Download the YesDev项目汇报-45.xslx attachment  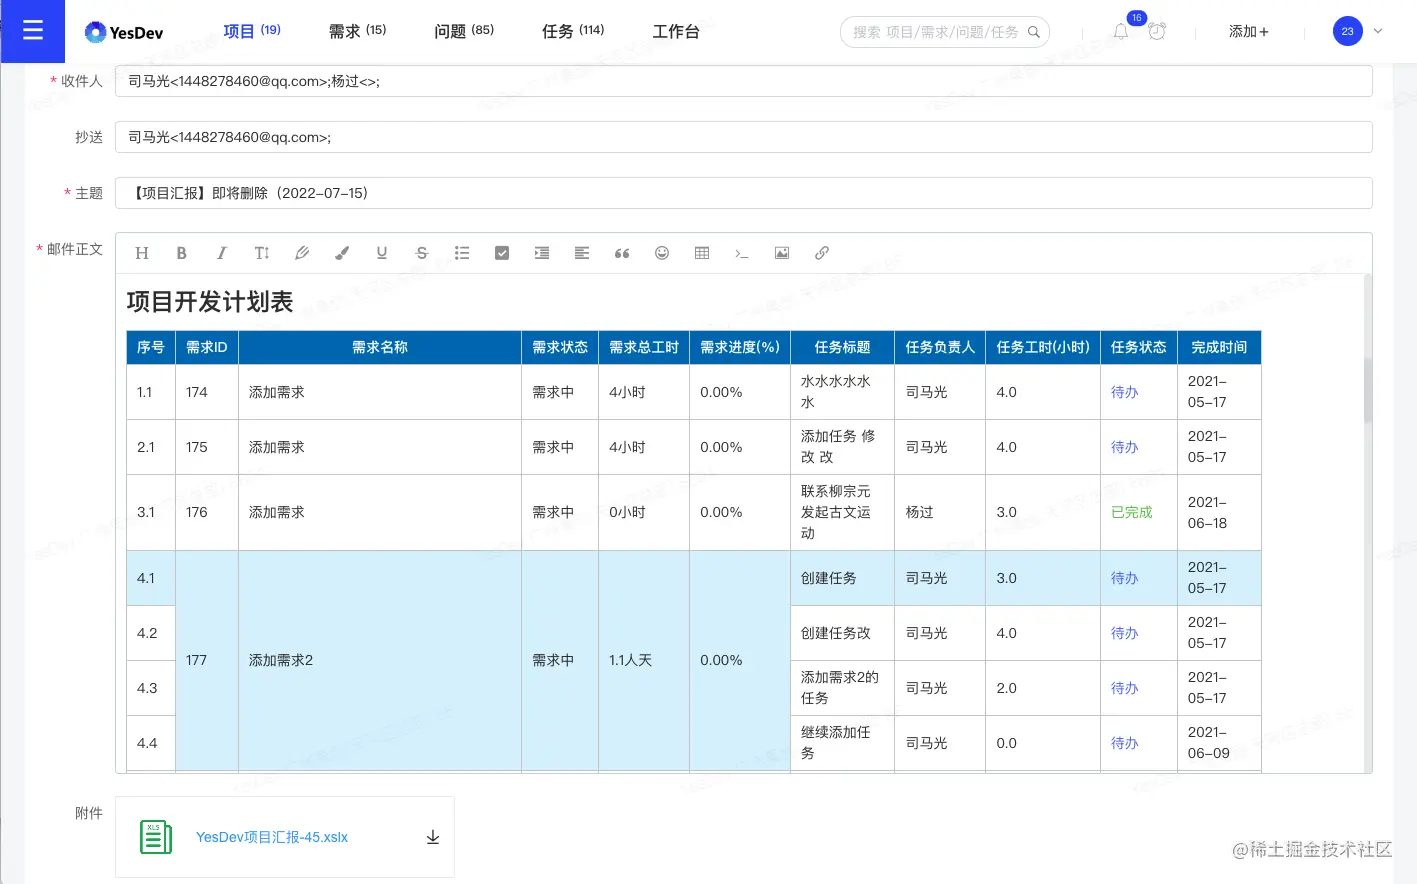click(432, 837)
